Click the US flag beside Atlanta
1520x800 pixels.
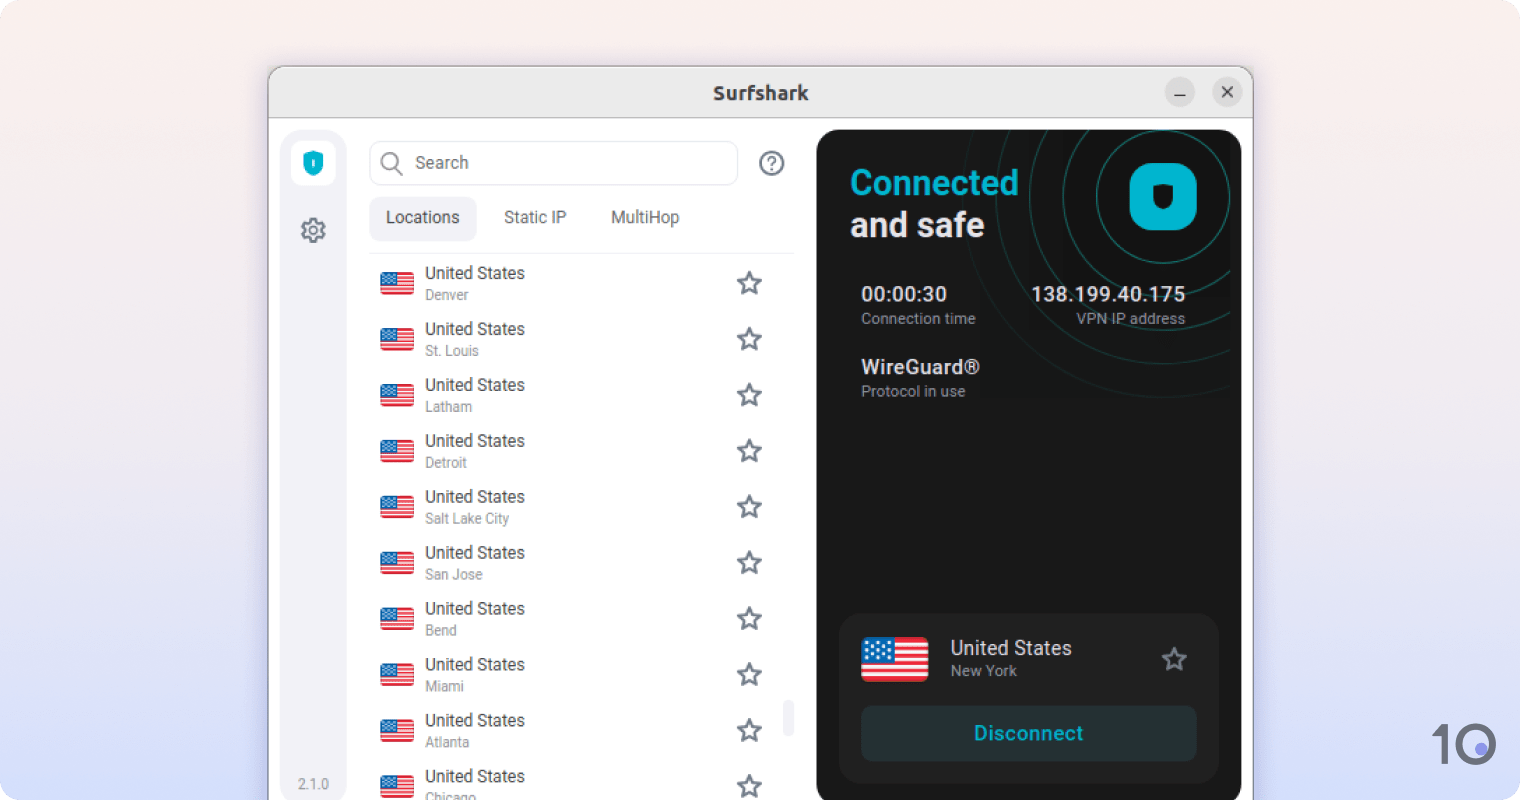397,730
